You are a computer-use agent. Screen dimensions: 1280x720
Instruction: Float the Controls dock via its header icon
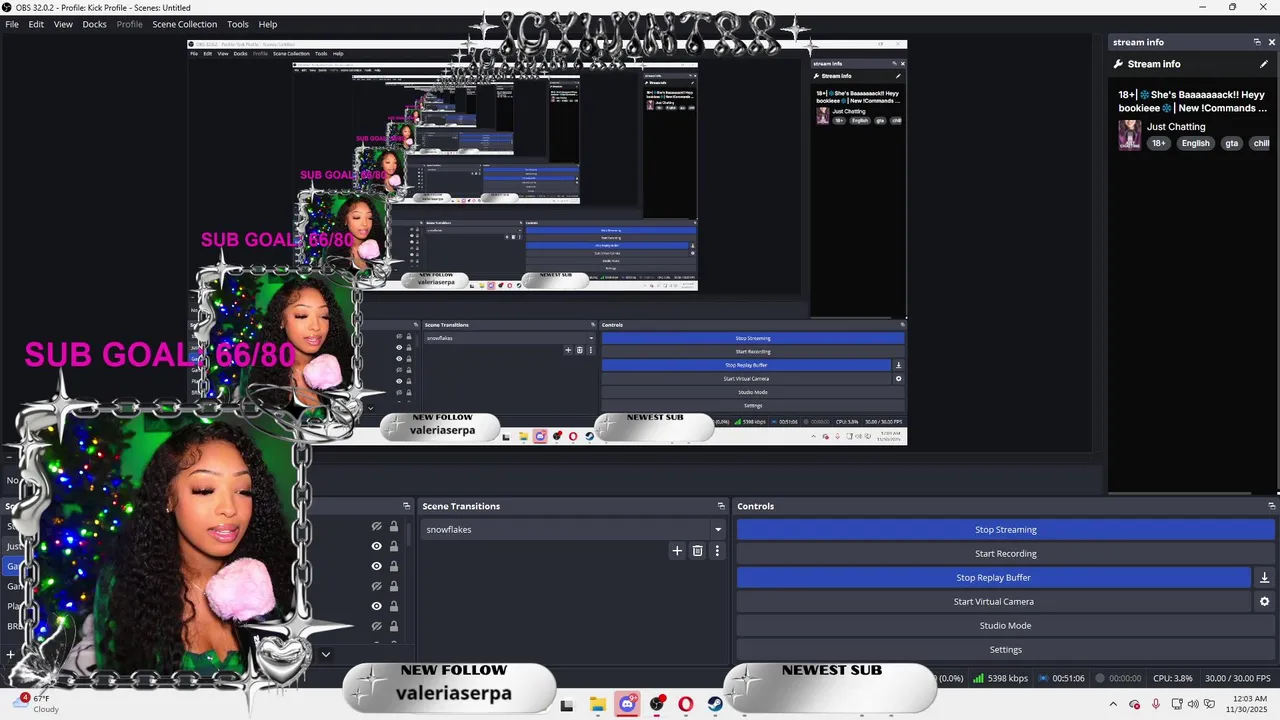(1271, 506)
